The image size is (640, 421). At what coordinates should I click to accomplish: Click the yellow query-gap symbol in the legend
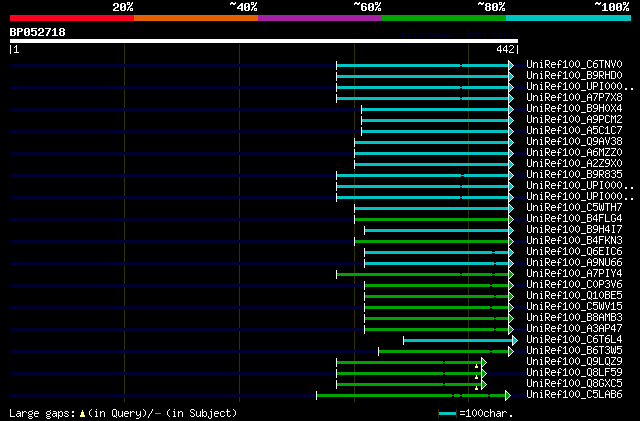coord(82,414)
